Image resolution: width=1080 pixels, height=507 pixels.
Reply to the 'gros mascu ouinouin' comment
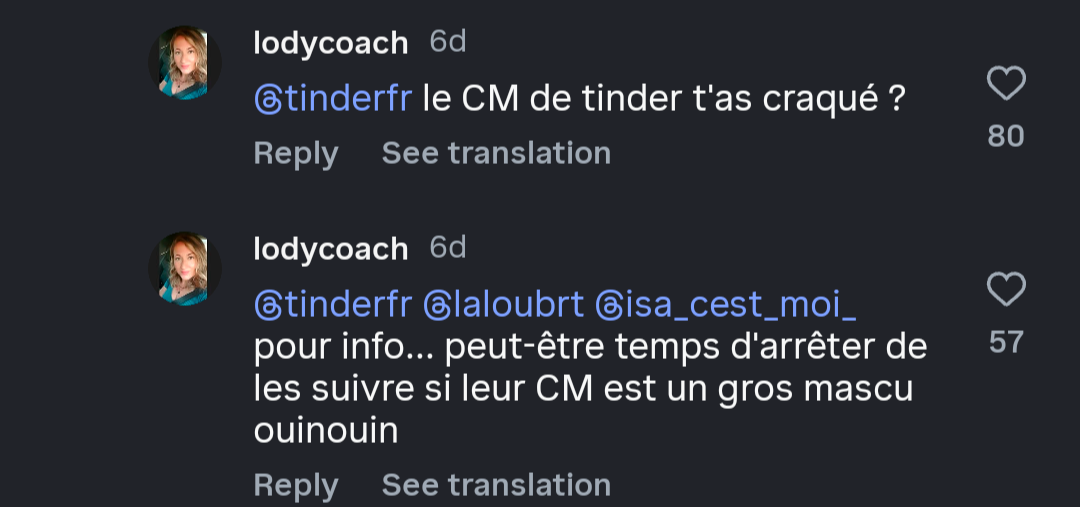tap(296, 485)
